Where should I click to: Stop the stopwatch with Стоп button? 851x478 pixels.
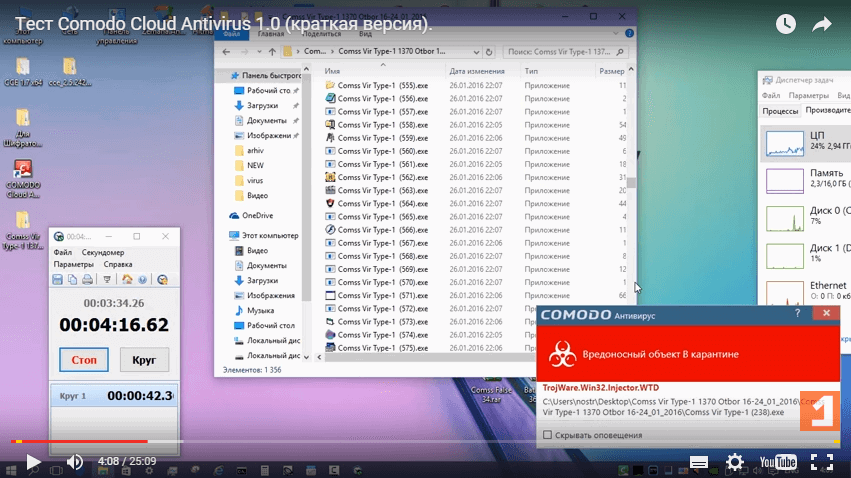[x=84, y=360]
